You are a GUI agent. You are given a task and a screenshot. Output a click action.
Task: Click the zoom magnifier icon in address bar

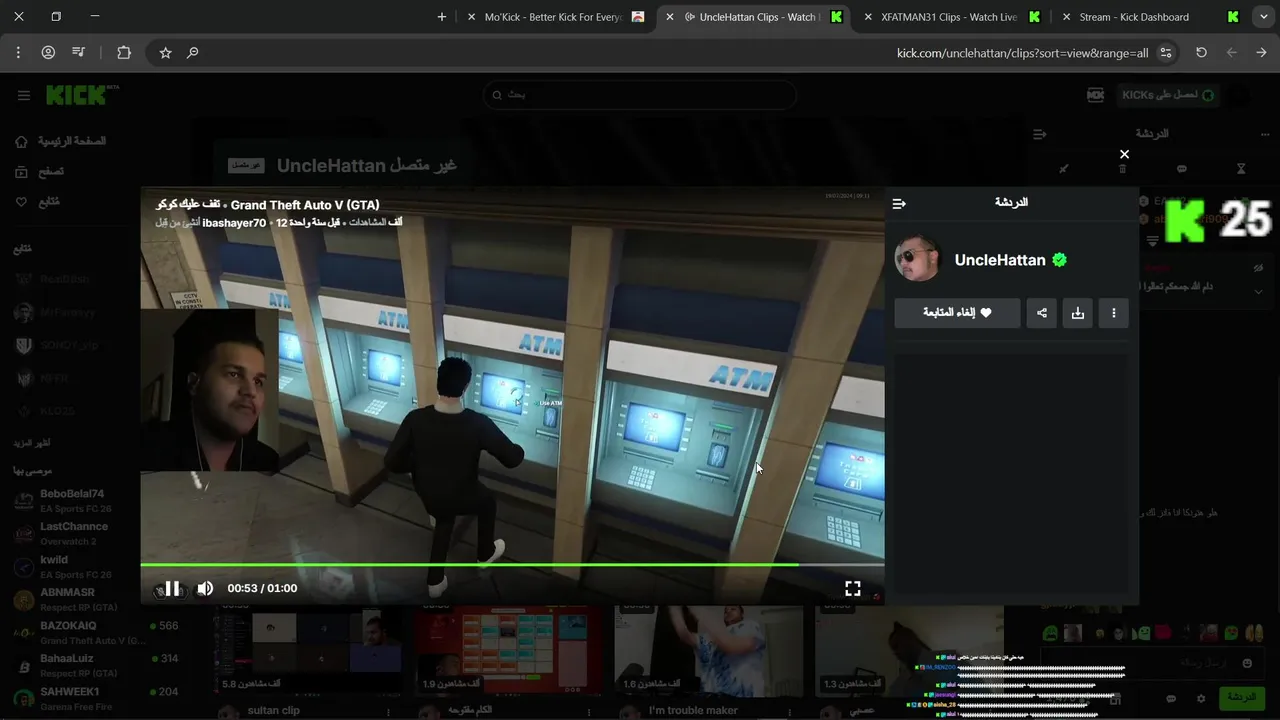click(x=193, y=53)
